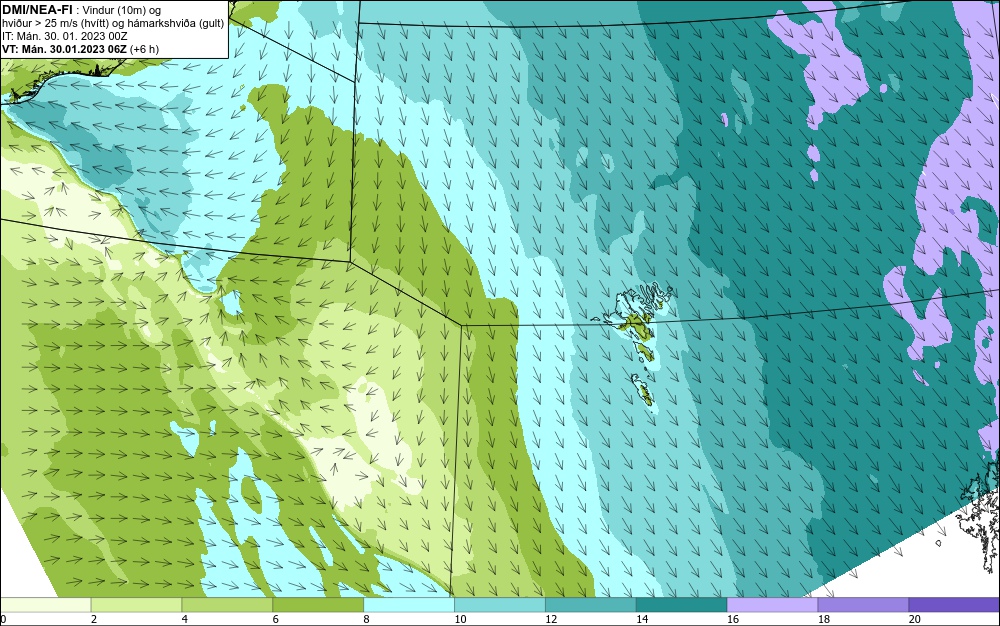The width and height of the screenshot is (1000, 626).
Task: Click the legend scale value "18"
Action: coord(823,619)
